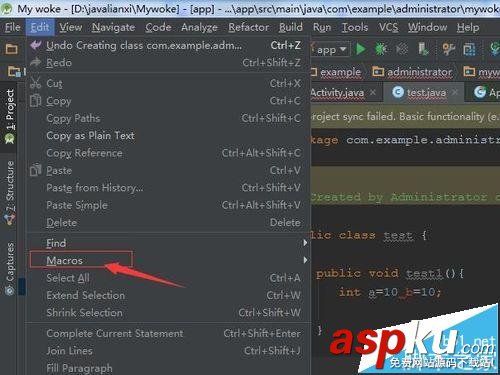This screenshot has width=500, height=375.
Task: Open the Build menu
Action: point(291,27)
